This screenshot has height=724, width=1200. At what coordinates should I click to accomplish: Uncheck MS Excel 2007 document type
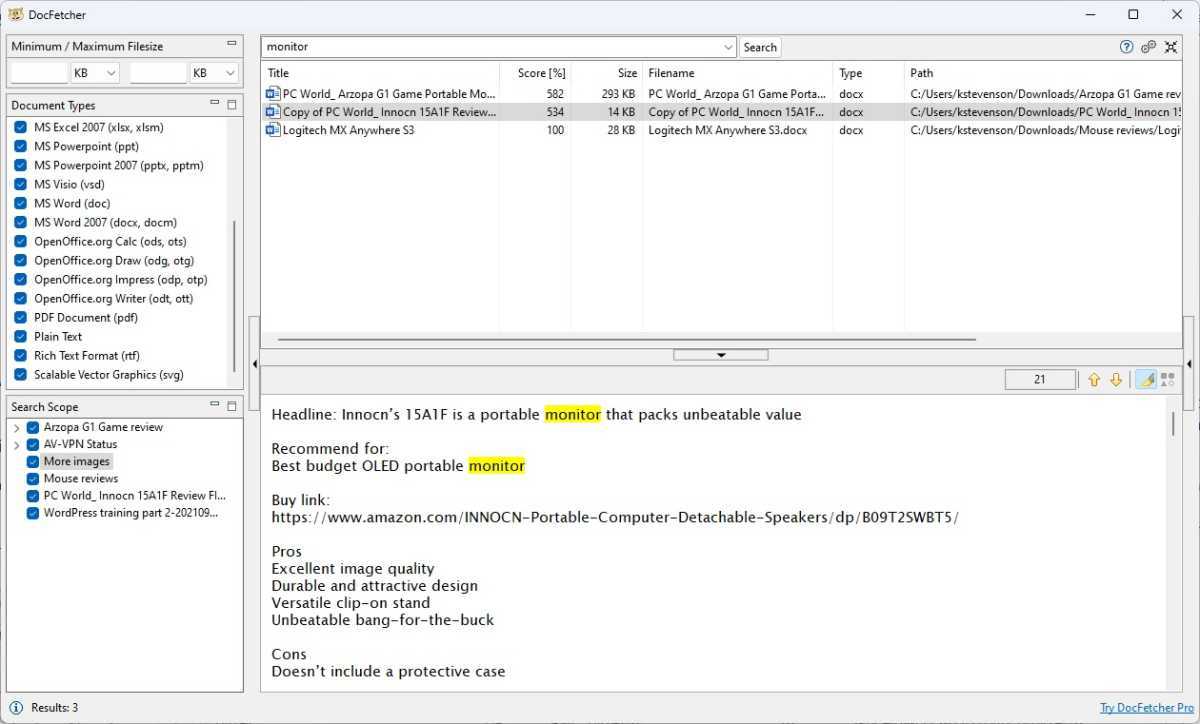click(x=21, y=127)
